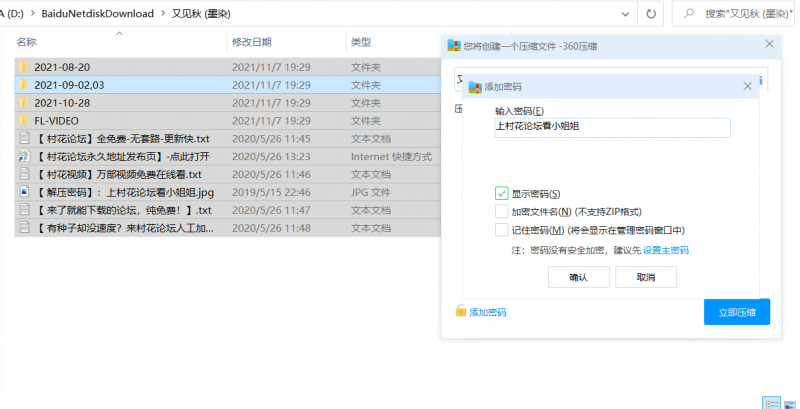Click the JPG file icon
The width and height of the screenshot is (800, 409).
coord(23,192)
